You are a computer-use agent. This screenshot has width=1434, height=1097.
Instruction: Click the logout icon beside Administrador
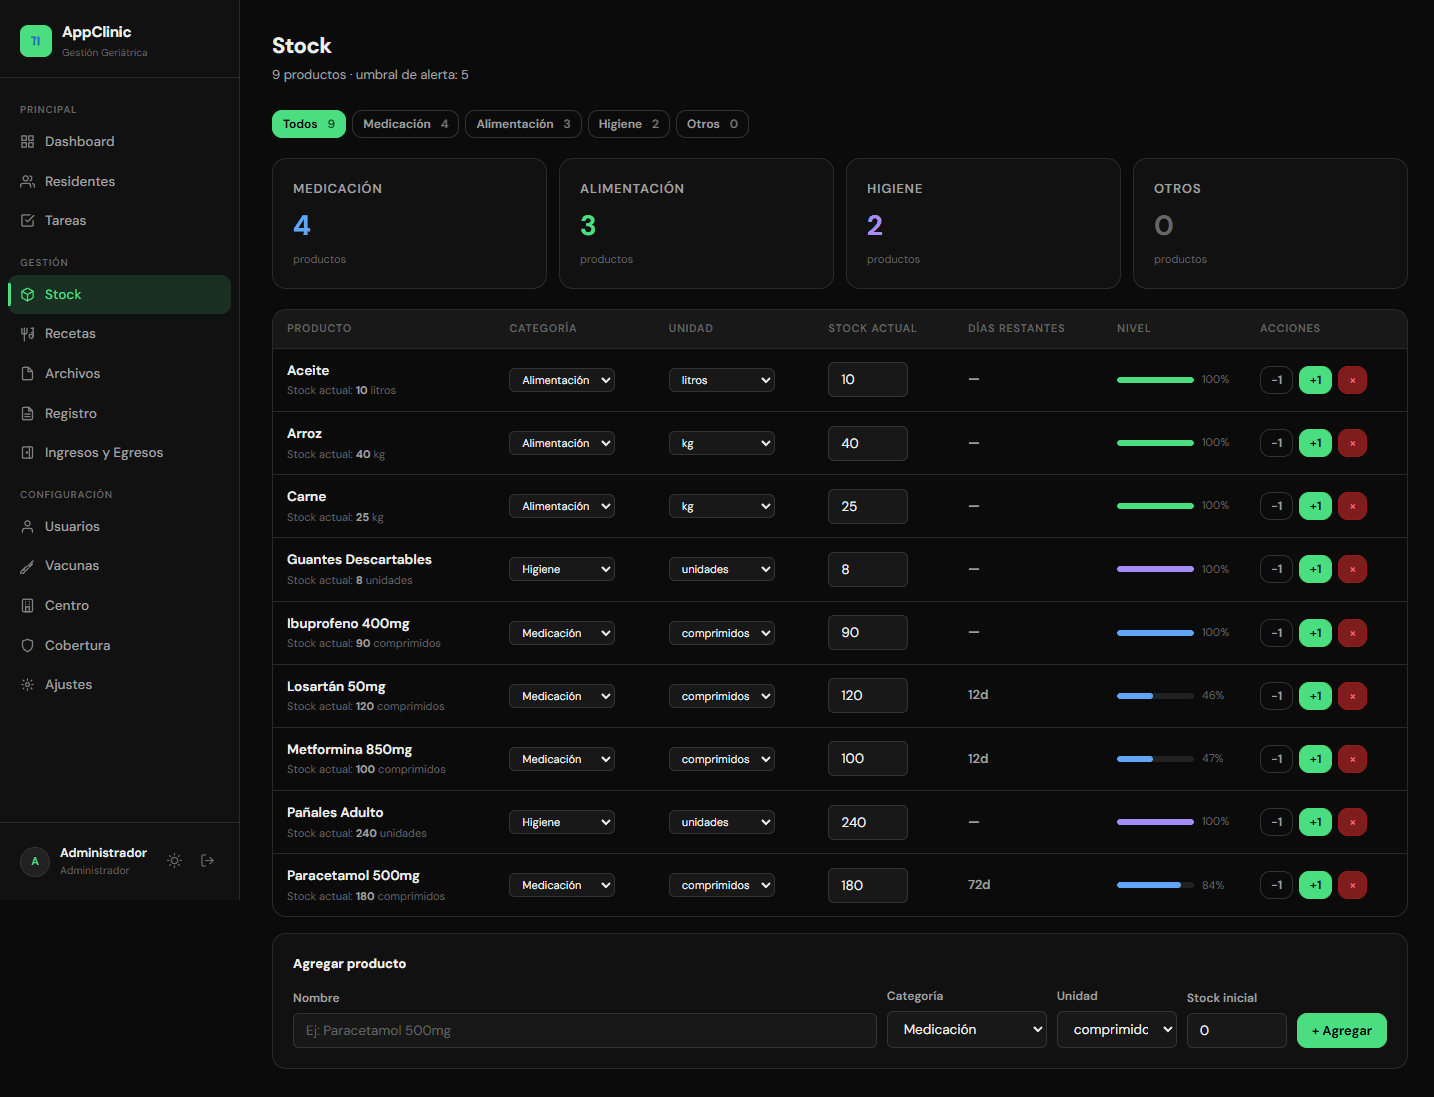(208, 861)
